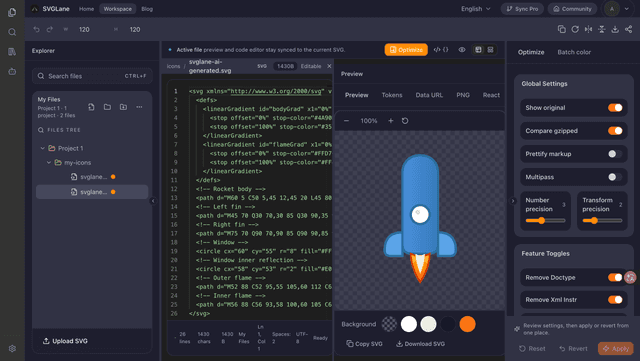Turn off Show original
This screenshot has width=640, height=361.
coord(615,107)
